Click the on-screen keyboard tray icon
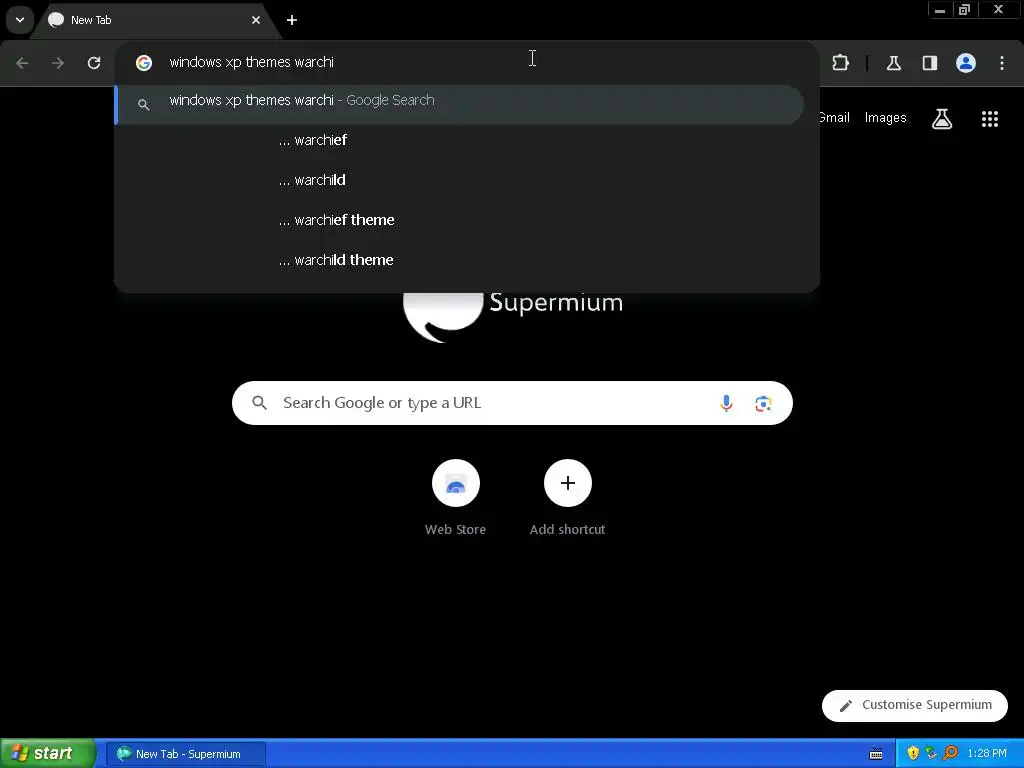 click(876, 754)
